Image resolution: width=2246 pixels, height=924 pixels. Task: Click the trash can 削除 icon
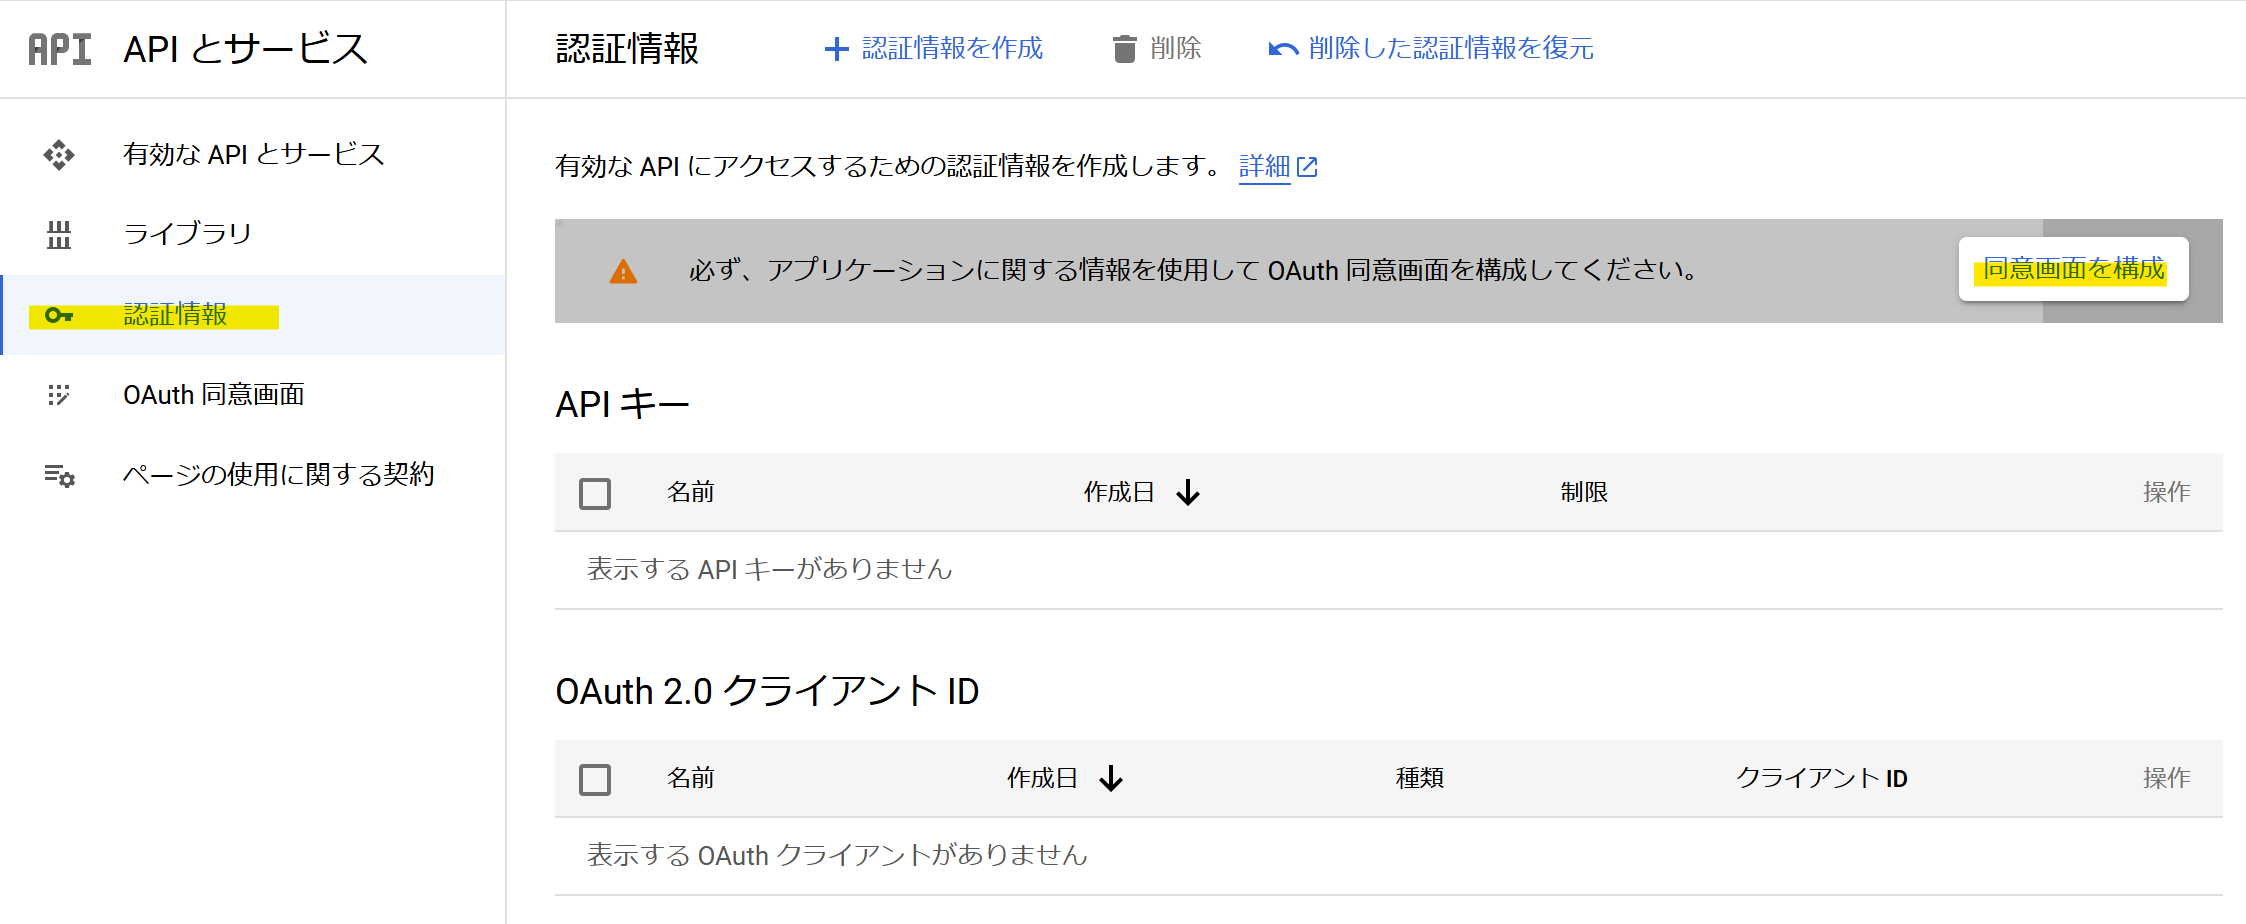tap(1125, 49)
